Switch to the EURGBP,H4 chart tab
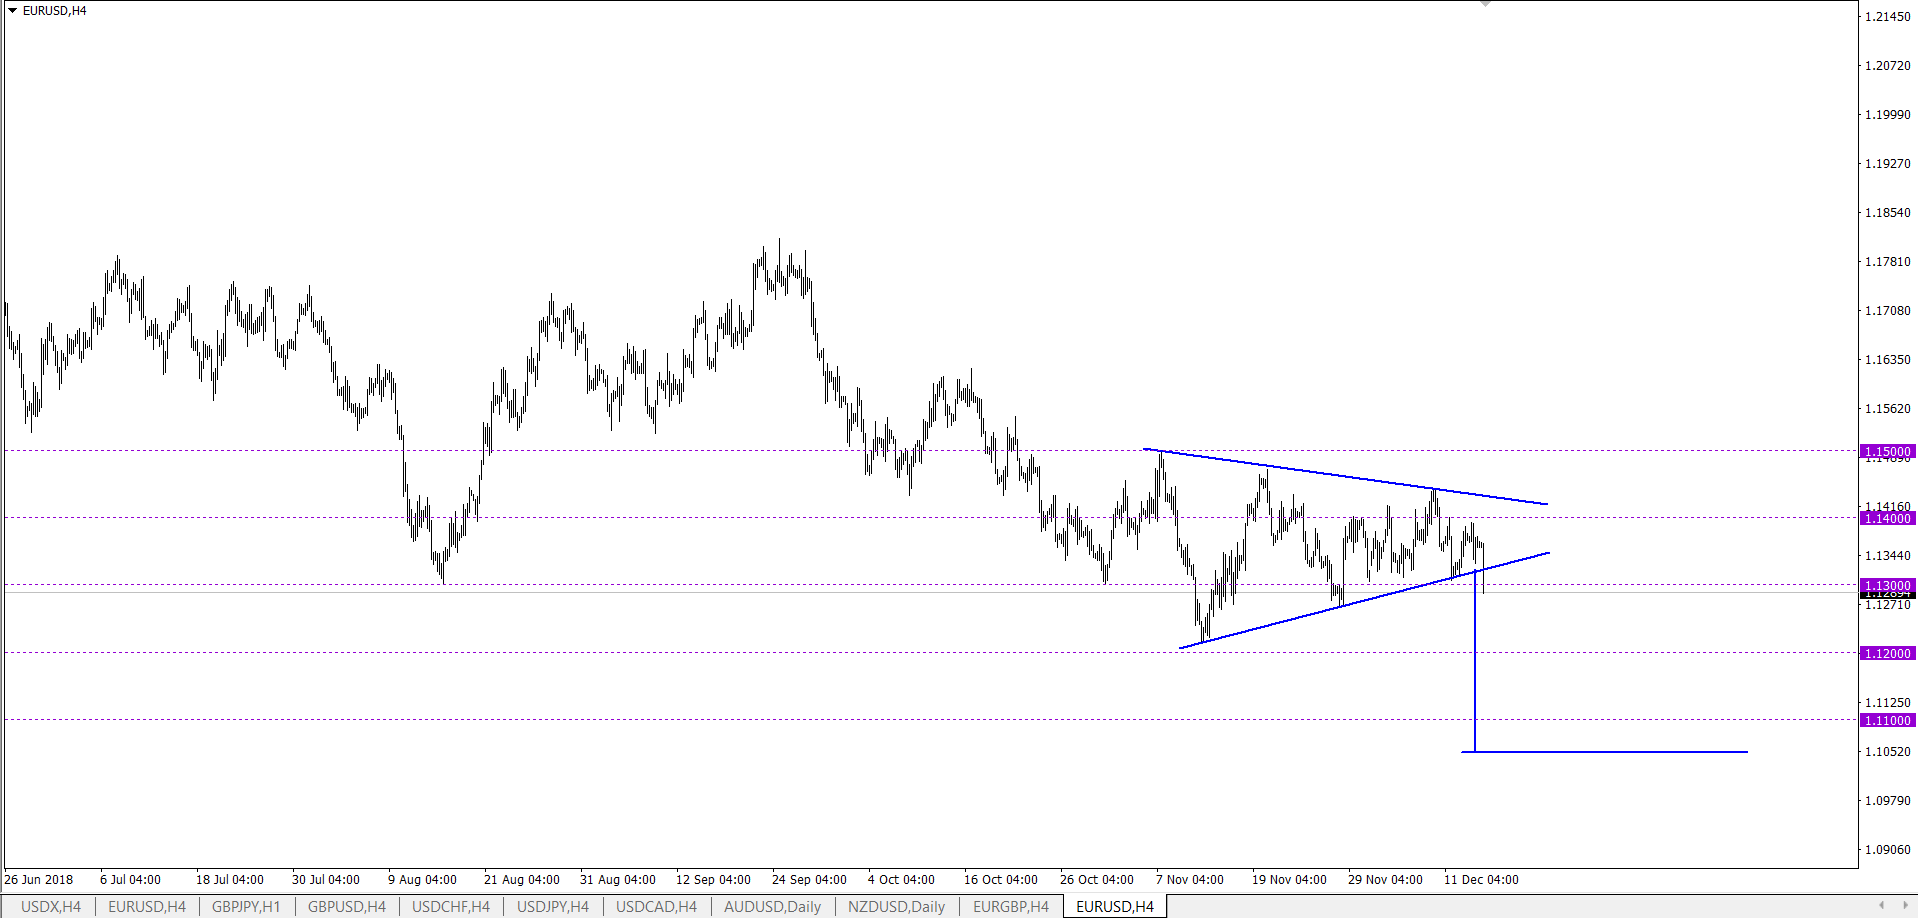The height and width of the screenshot is (918, 1918). tap(1011, 907)
